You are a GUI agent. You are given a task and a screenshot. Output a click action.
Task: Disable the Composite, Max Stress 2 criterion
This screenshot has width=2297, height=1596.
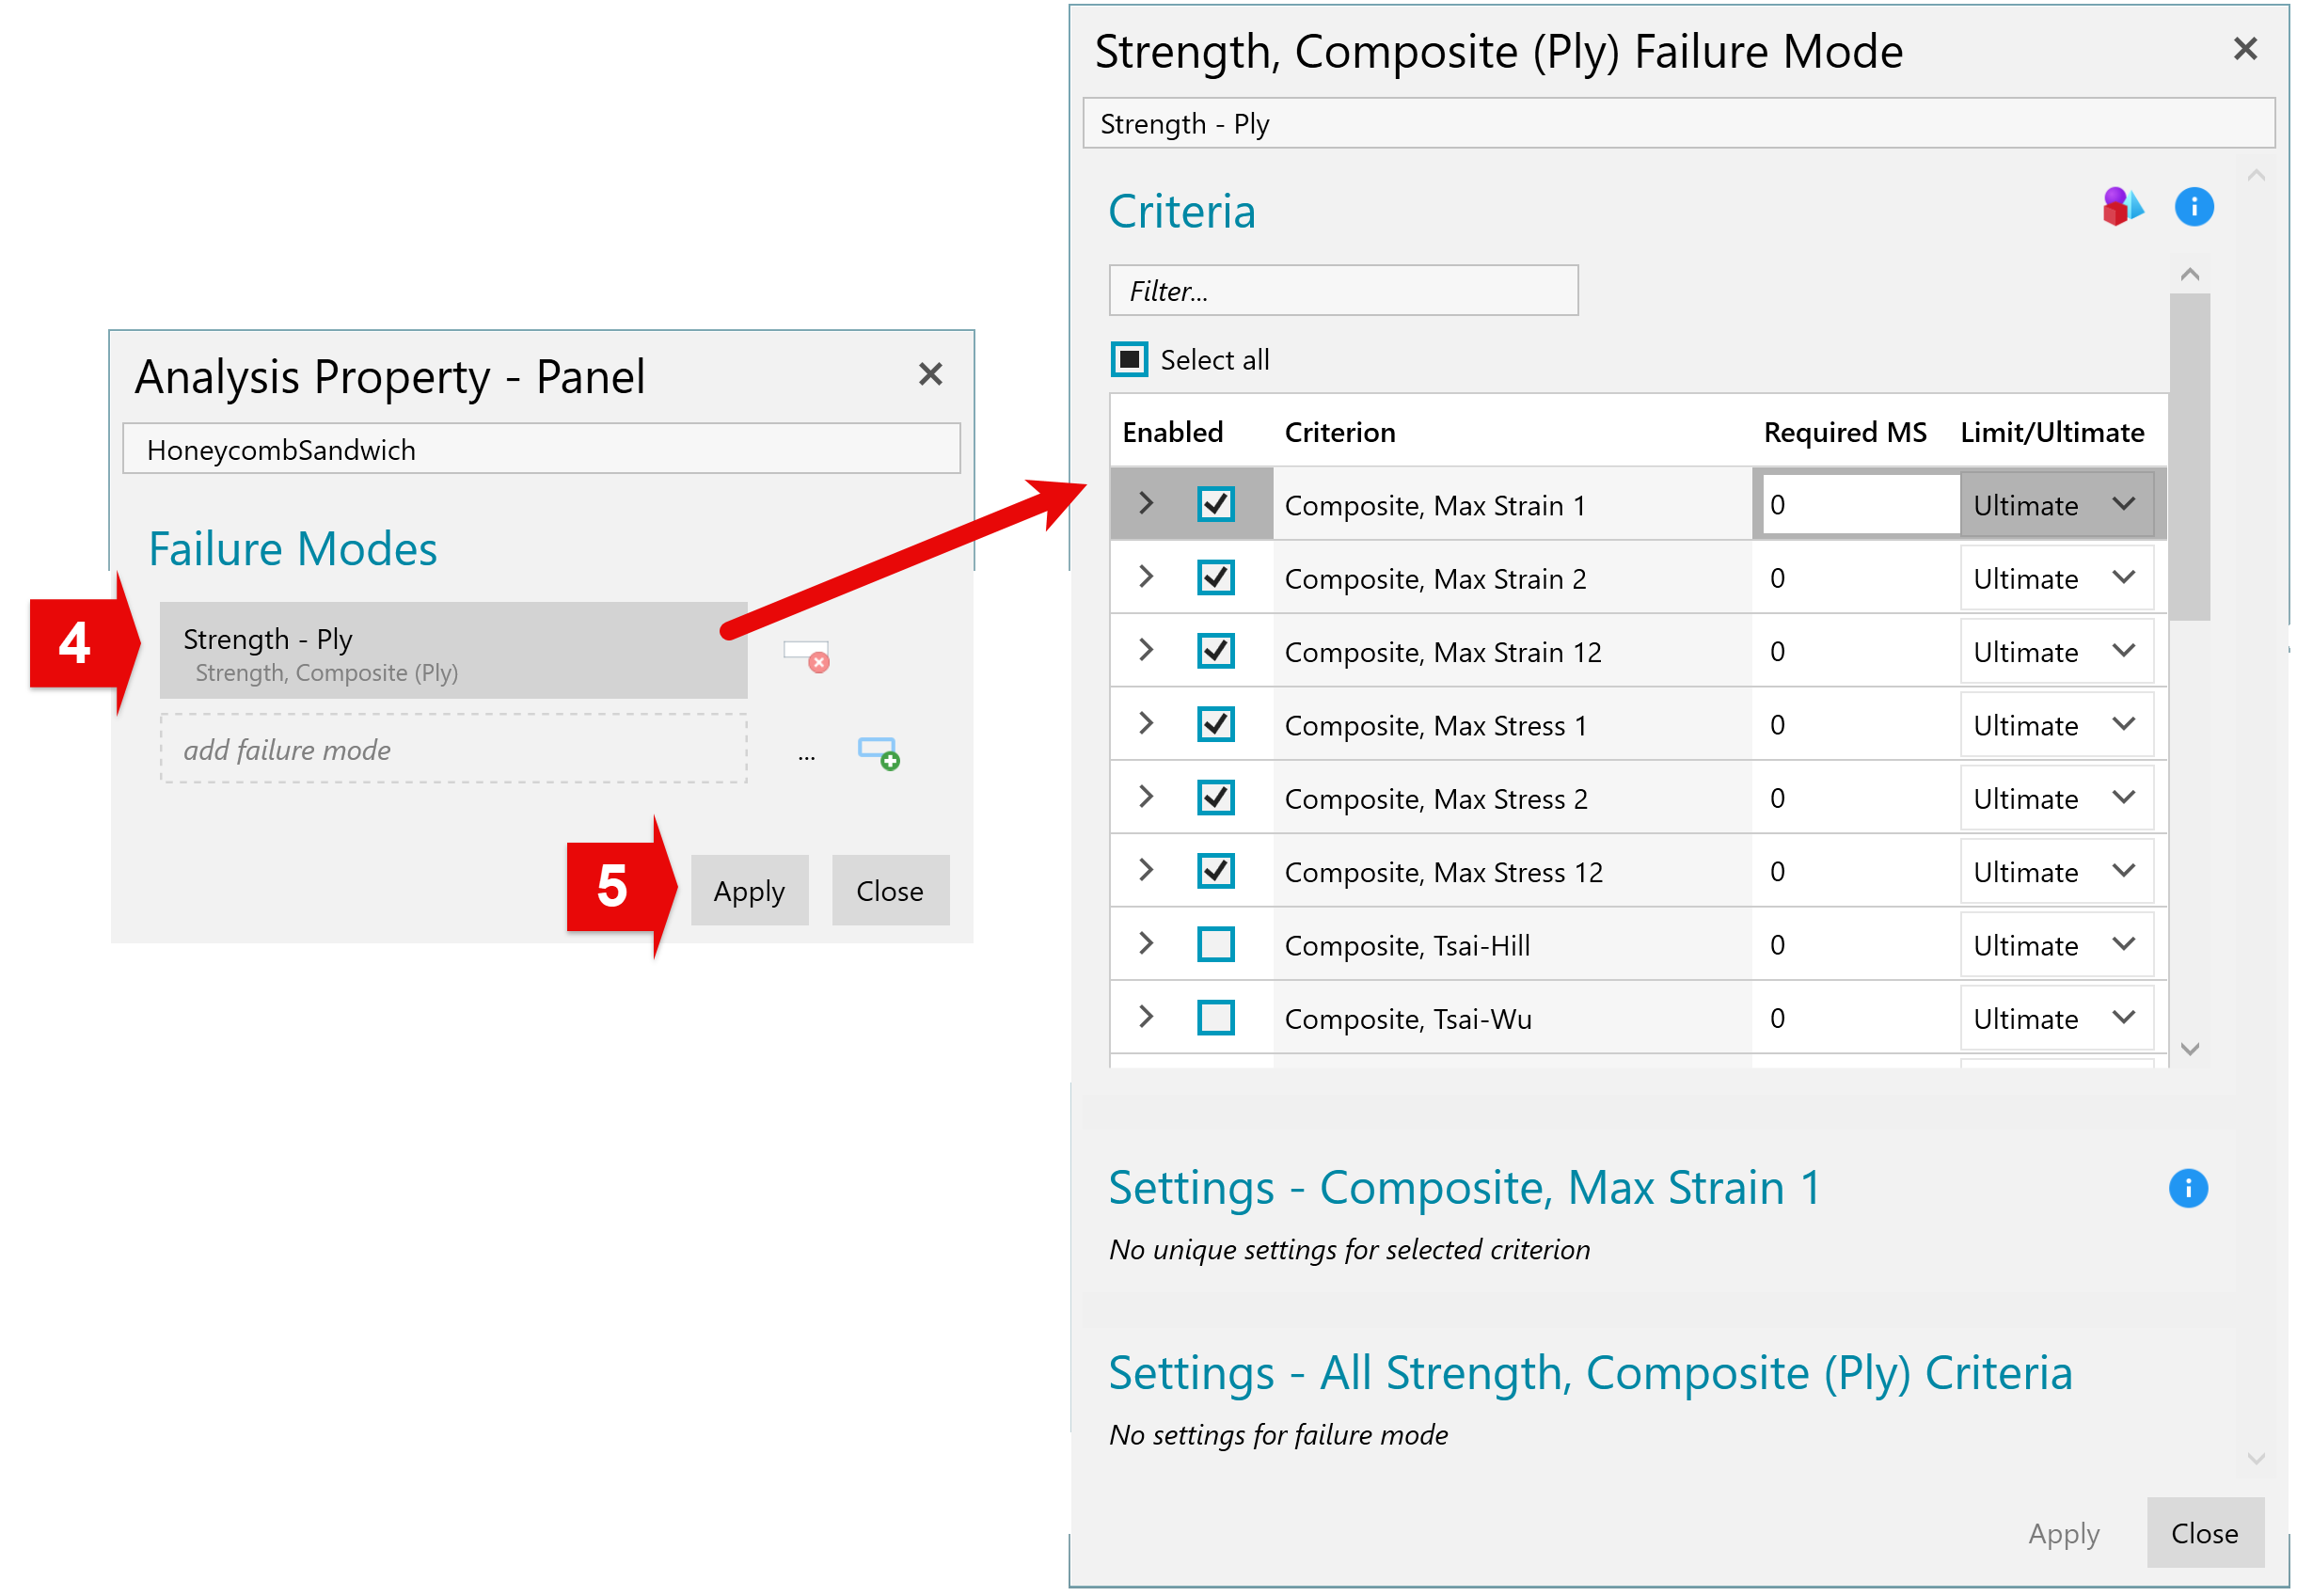coord(1215,797)
